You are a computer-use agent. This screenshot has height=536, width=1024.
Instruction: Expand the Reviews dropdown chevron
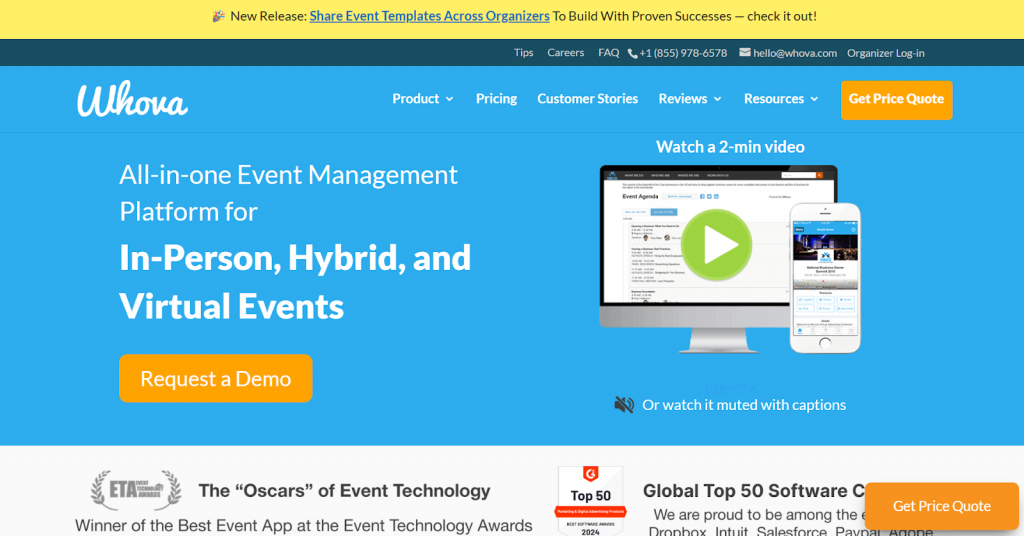pyautogui.click(x=717, y=99)
